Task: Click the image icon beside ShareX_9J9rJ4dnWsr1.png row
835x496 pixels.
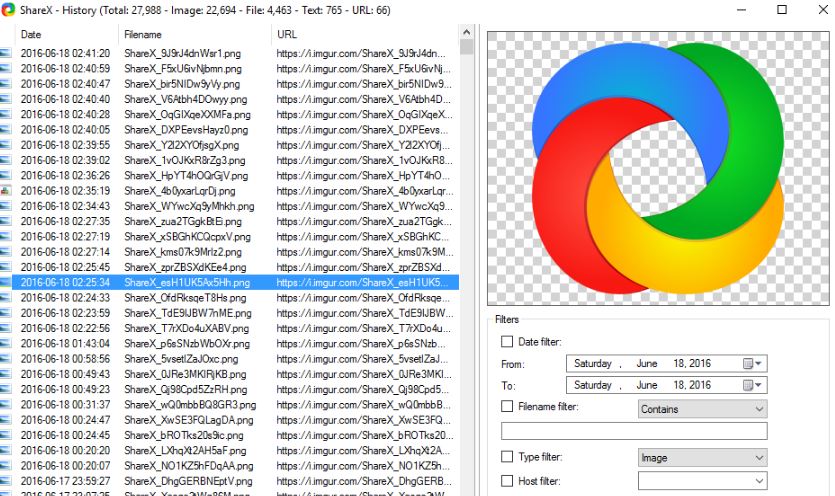Action: click(x=5, y=53)
